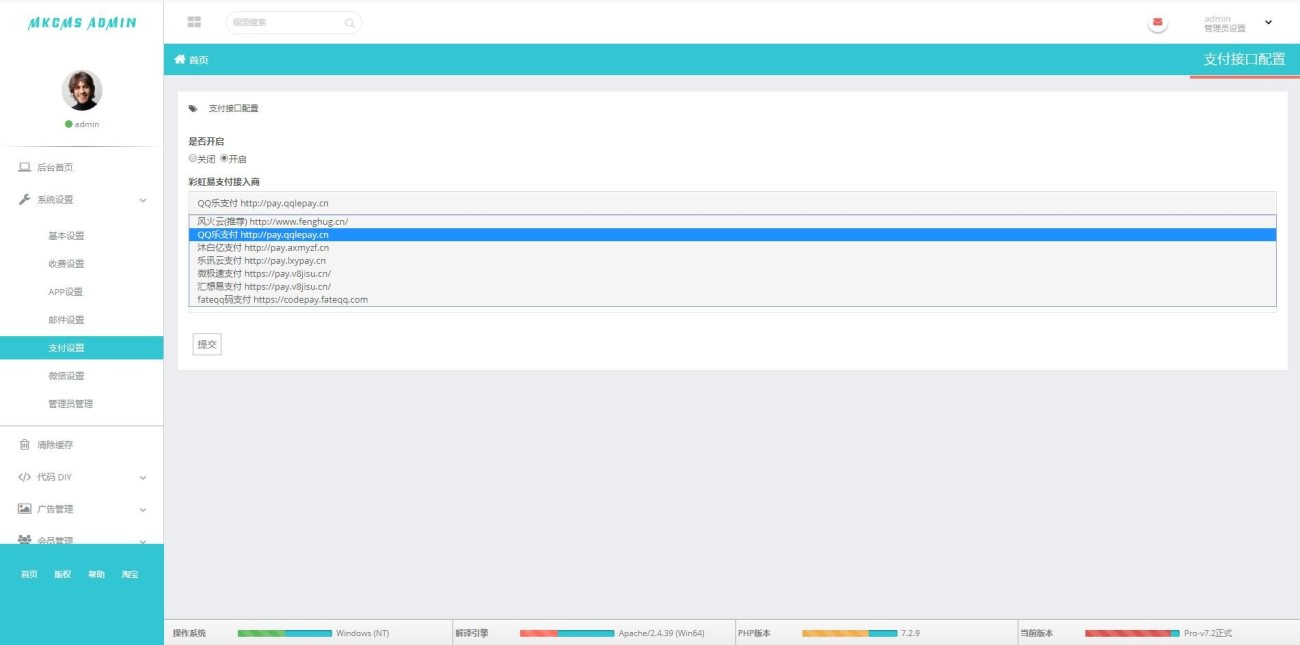Click the 支付接口配置 page title tab
Screen dimensions: 1300x645
pos(1244,59)
